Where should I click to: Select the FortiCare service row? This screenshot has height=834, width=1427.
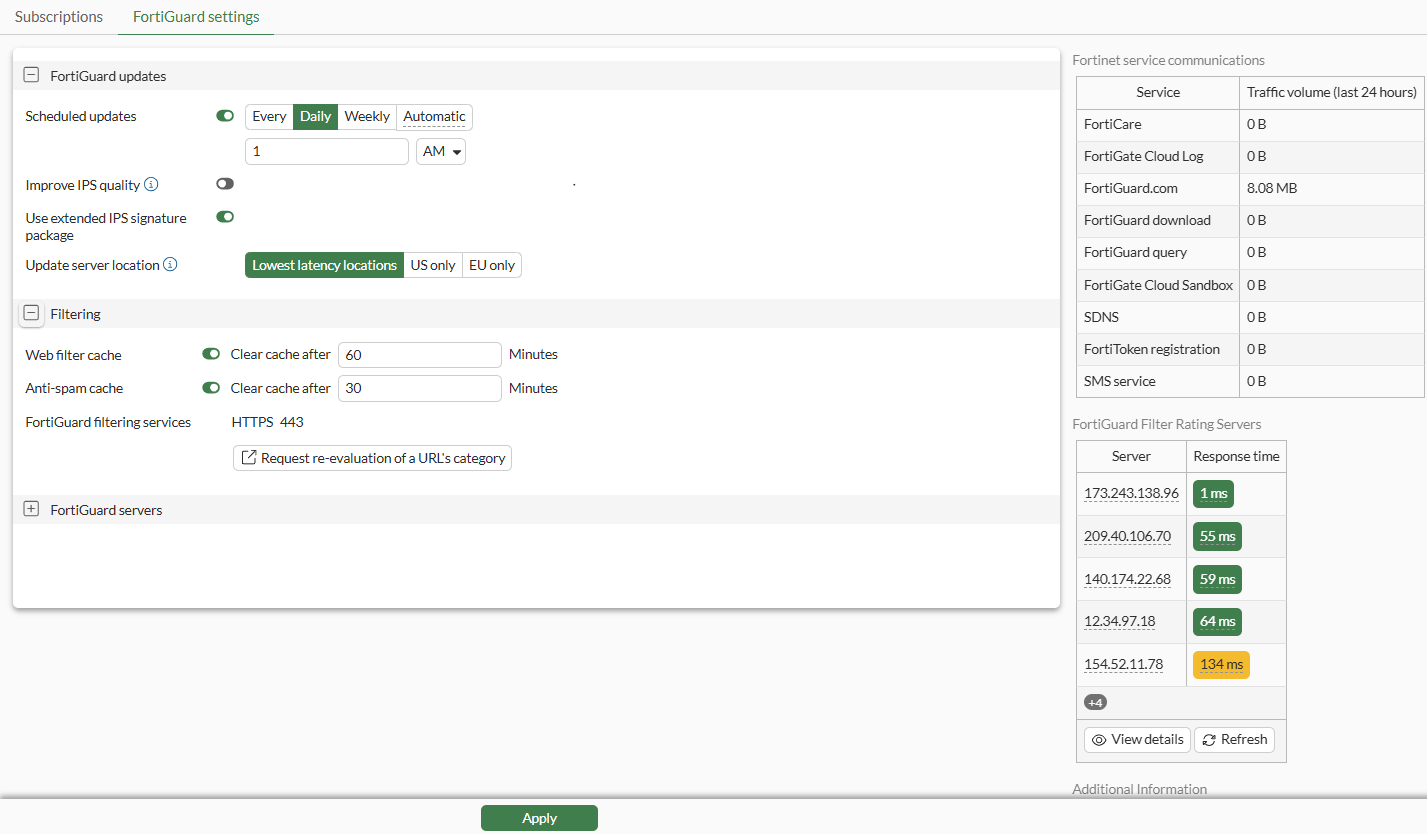coord(1250,124)
